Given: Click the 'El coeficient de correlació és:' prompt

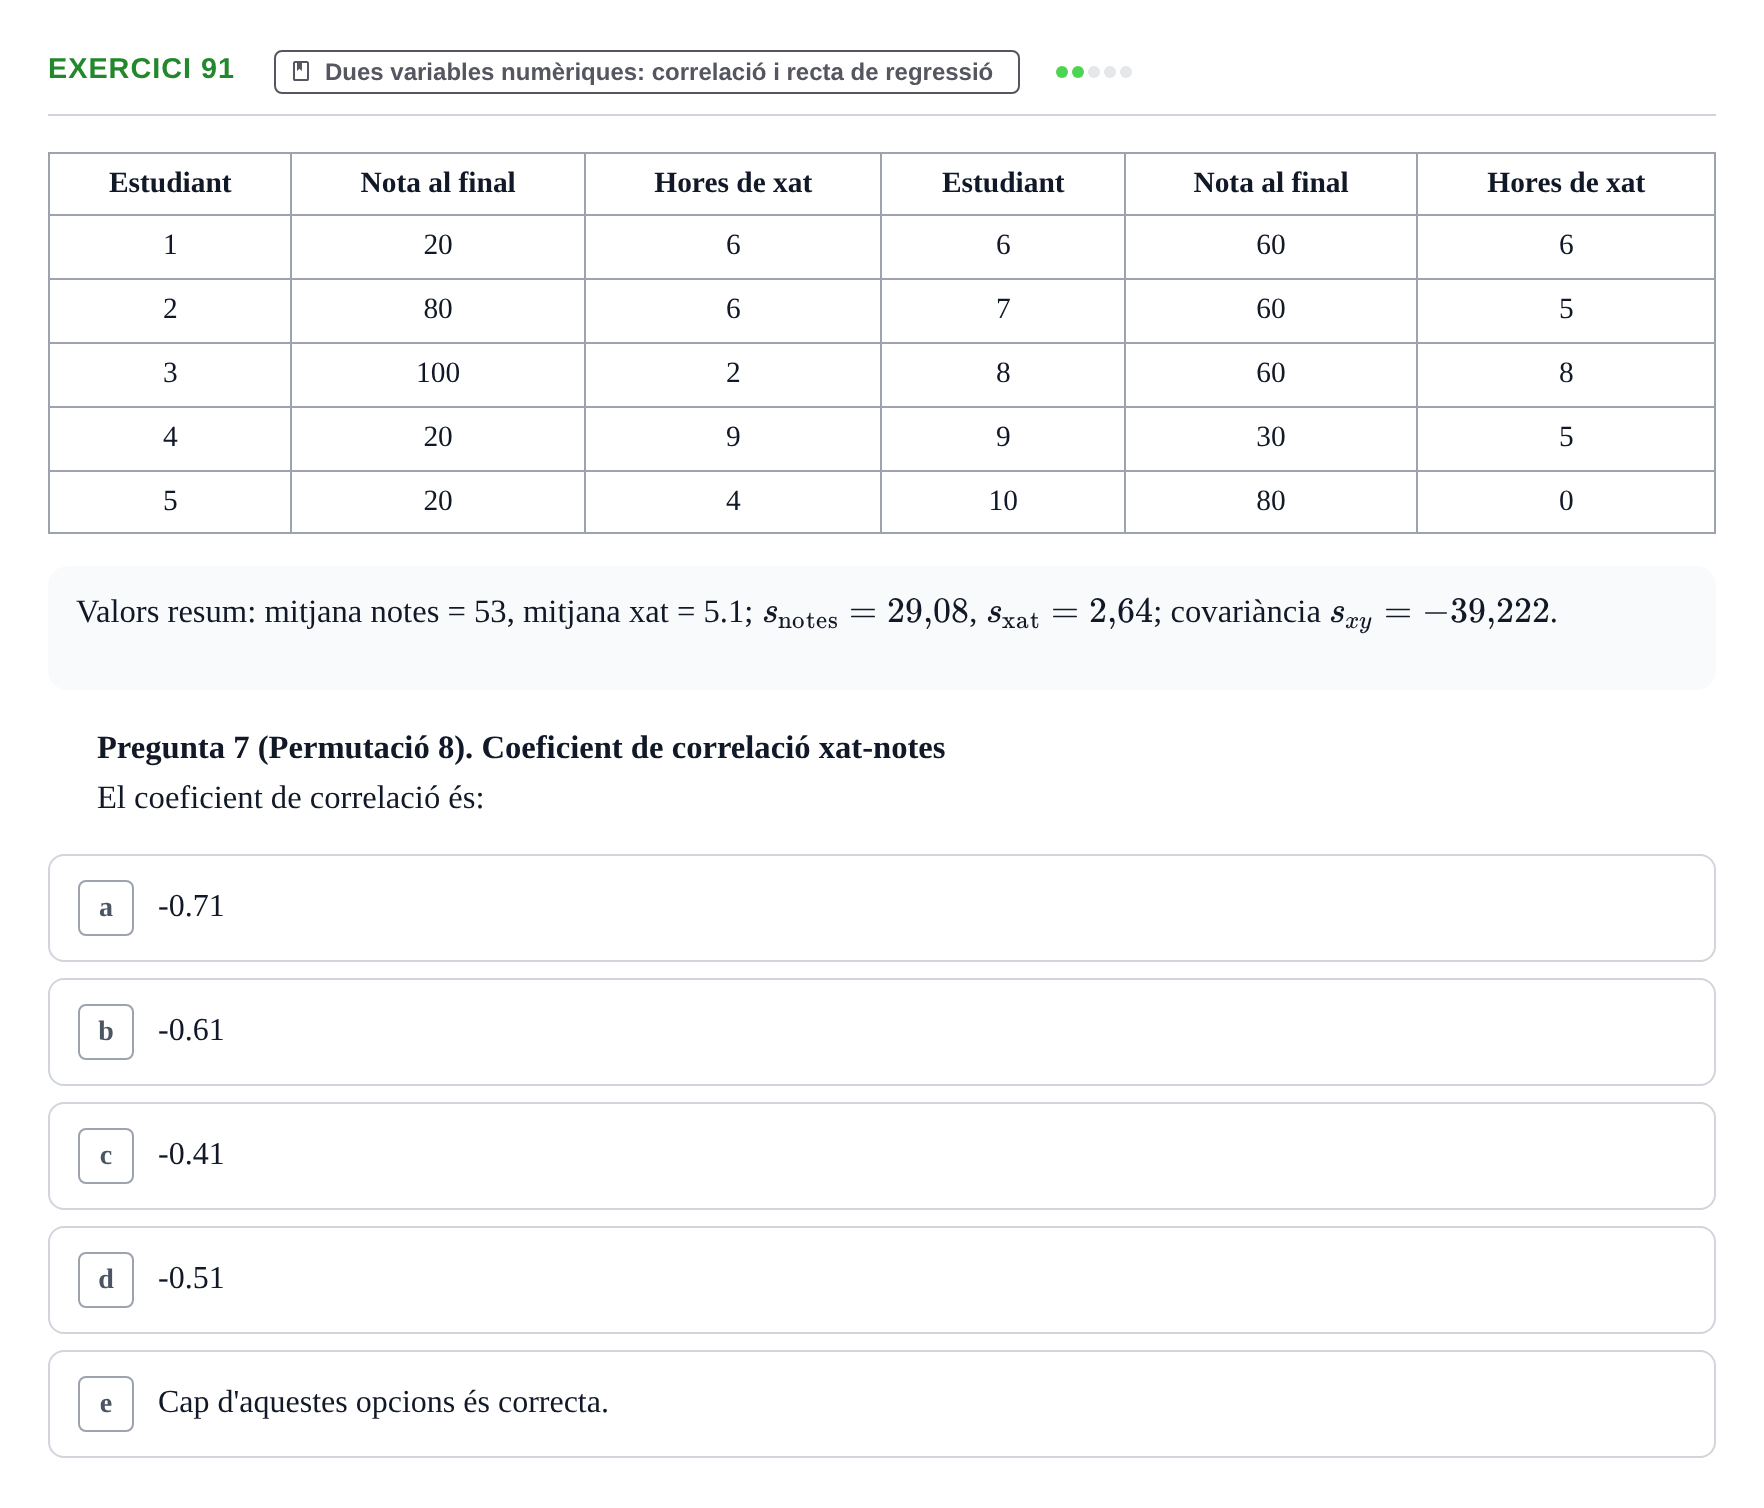Looking at the screenshot, I should (x=290, y=798).
